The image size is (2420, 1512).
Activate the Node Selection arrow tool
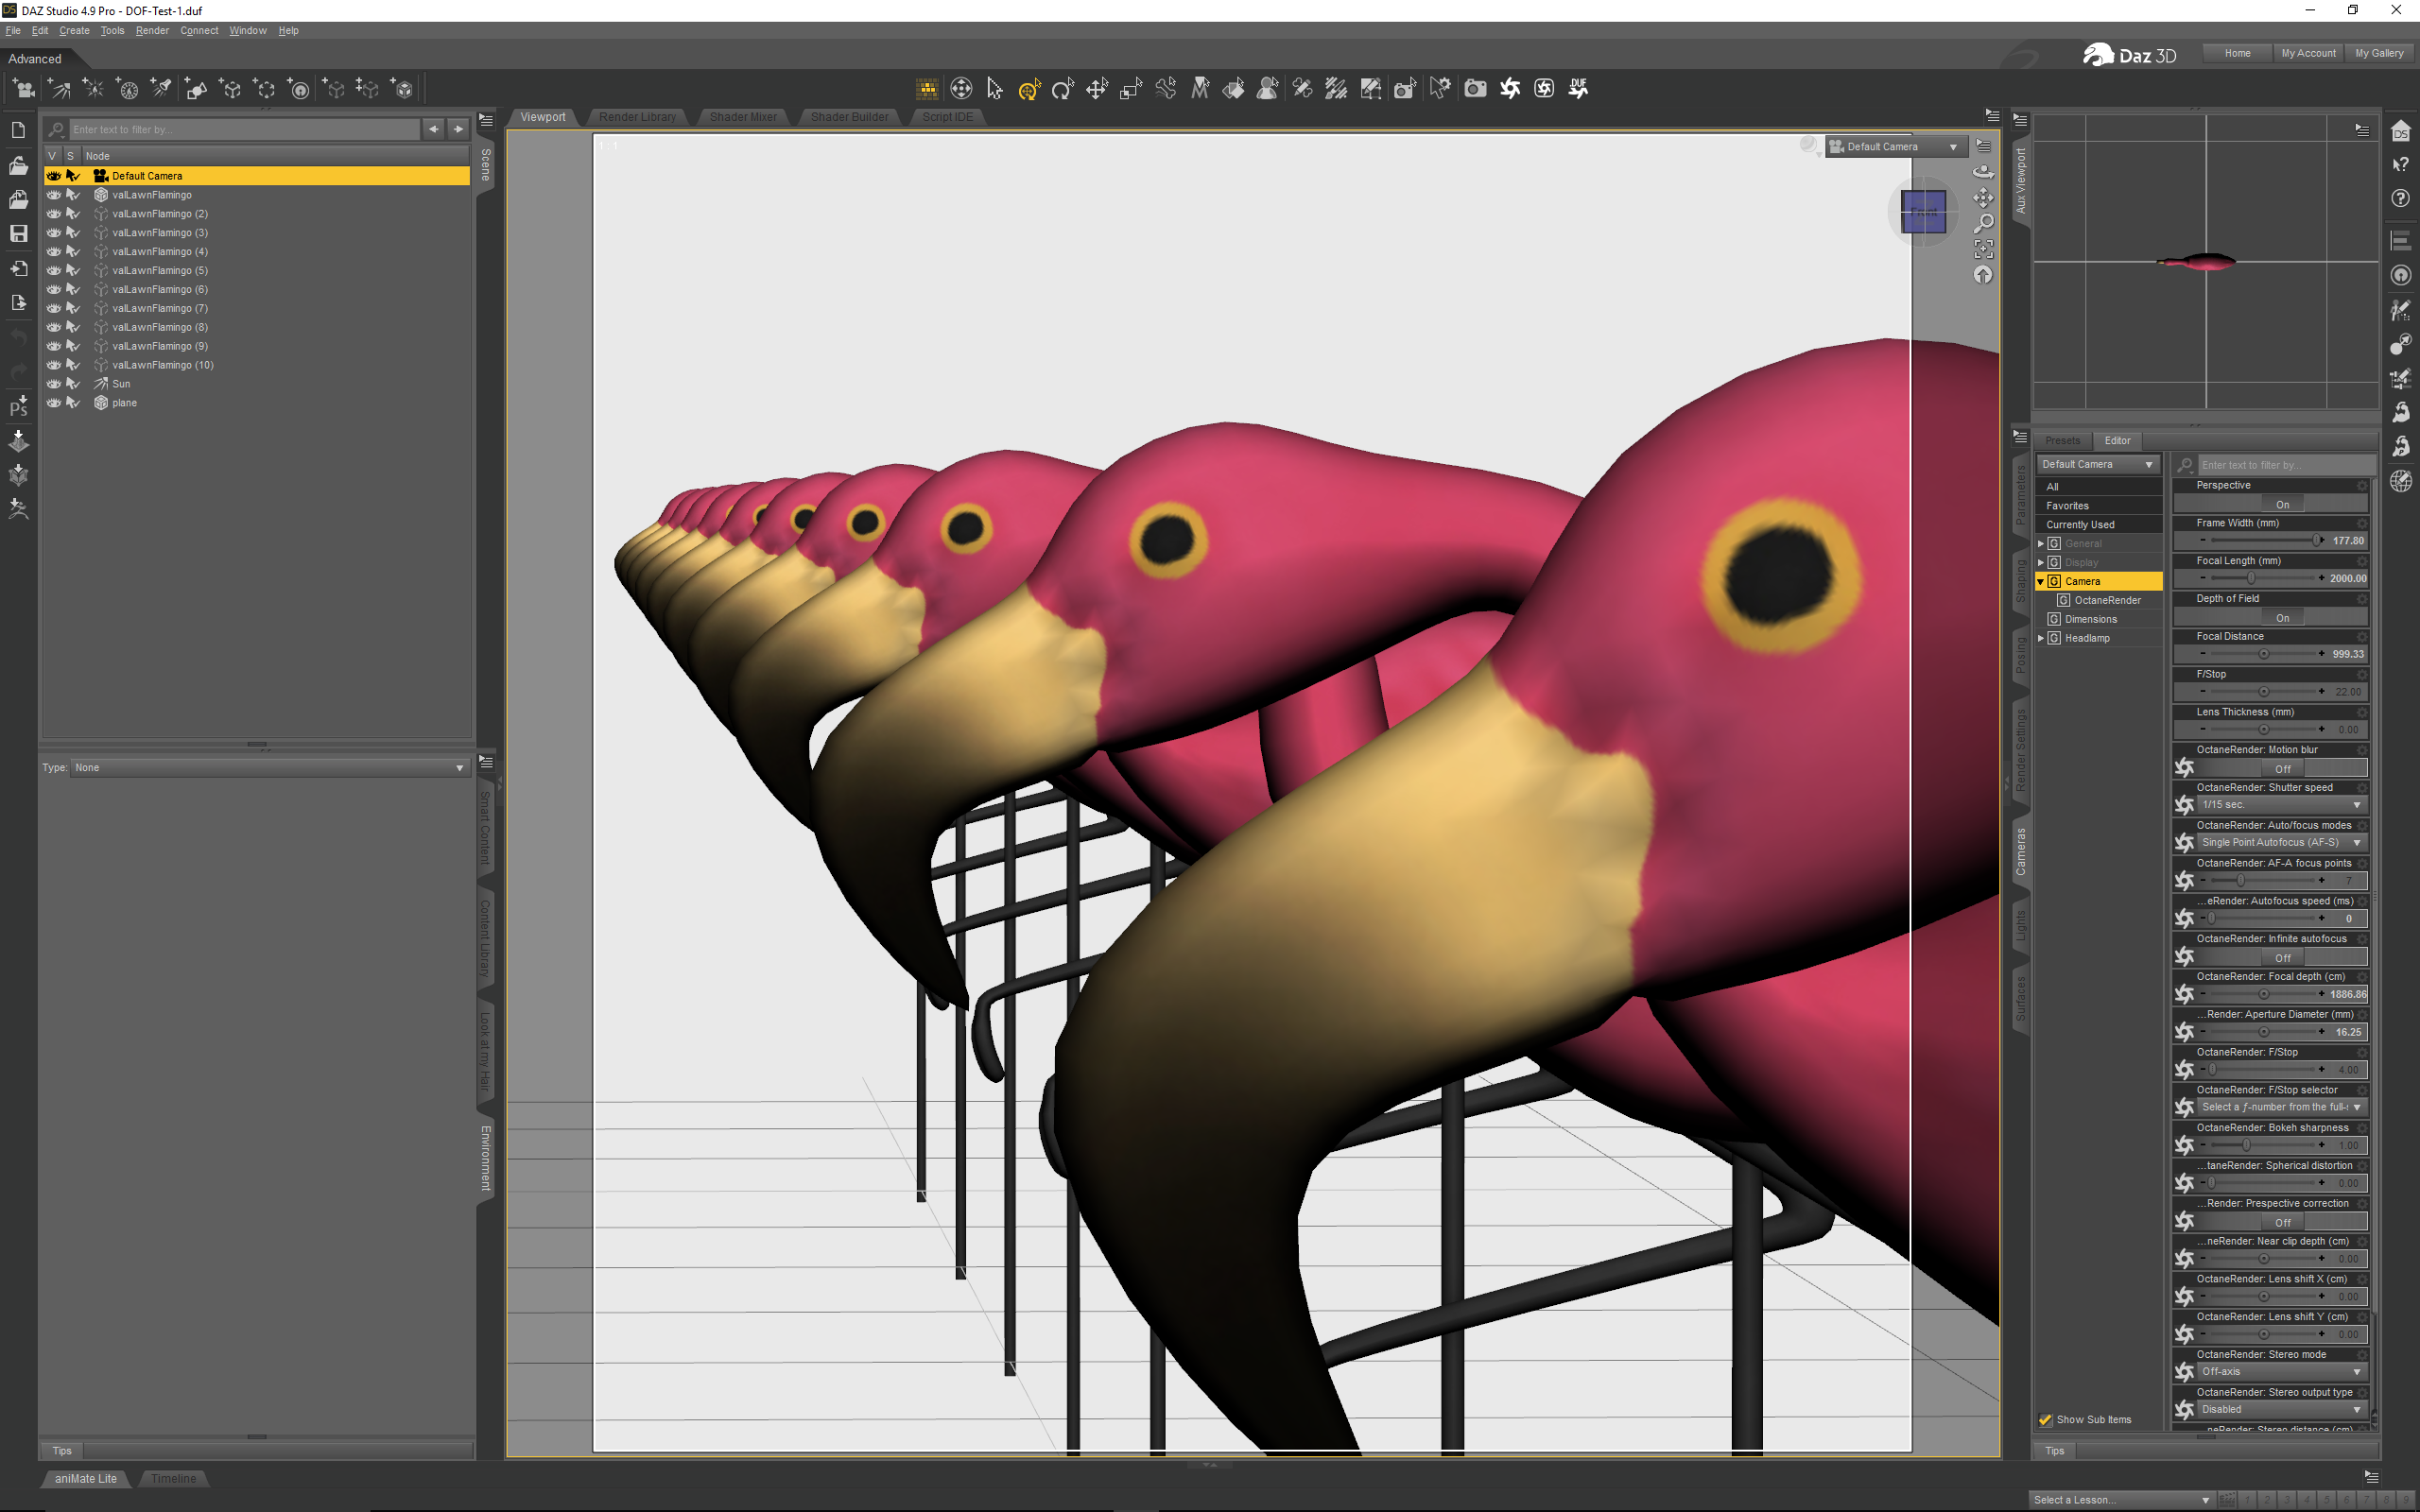[994, 89]
